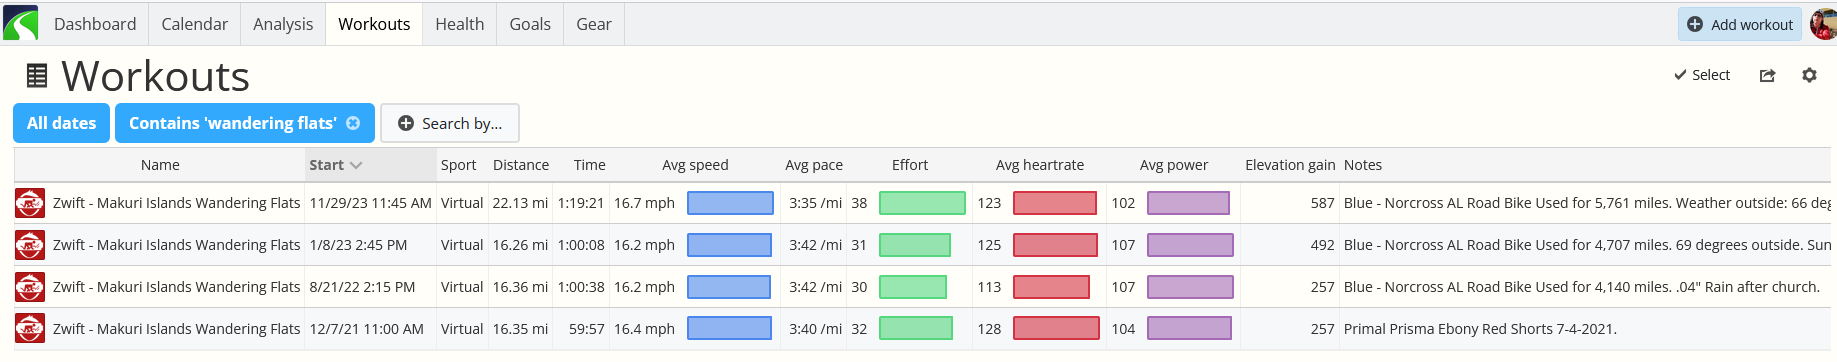Click the red heartrate bar for 128
Screen dimensions: 1837x362
(x=1056, y=328)
